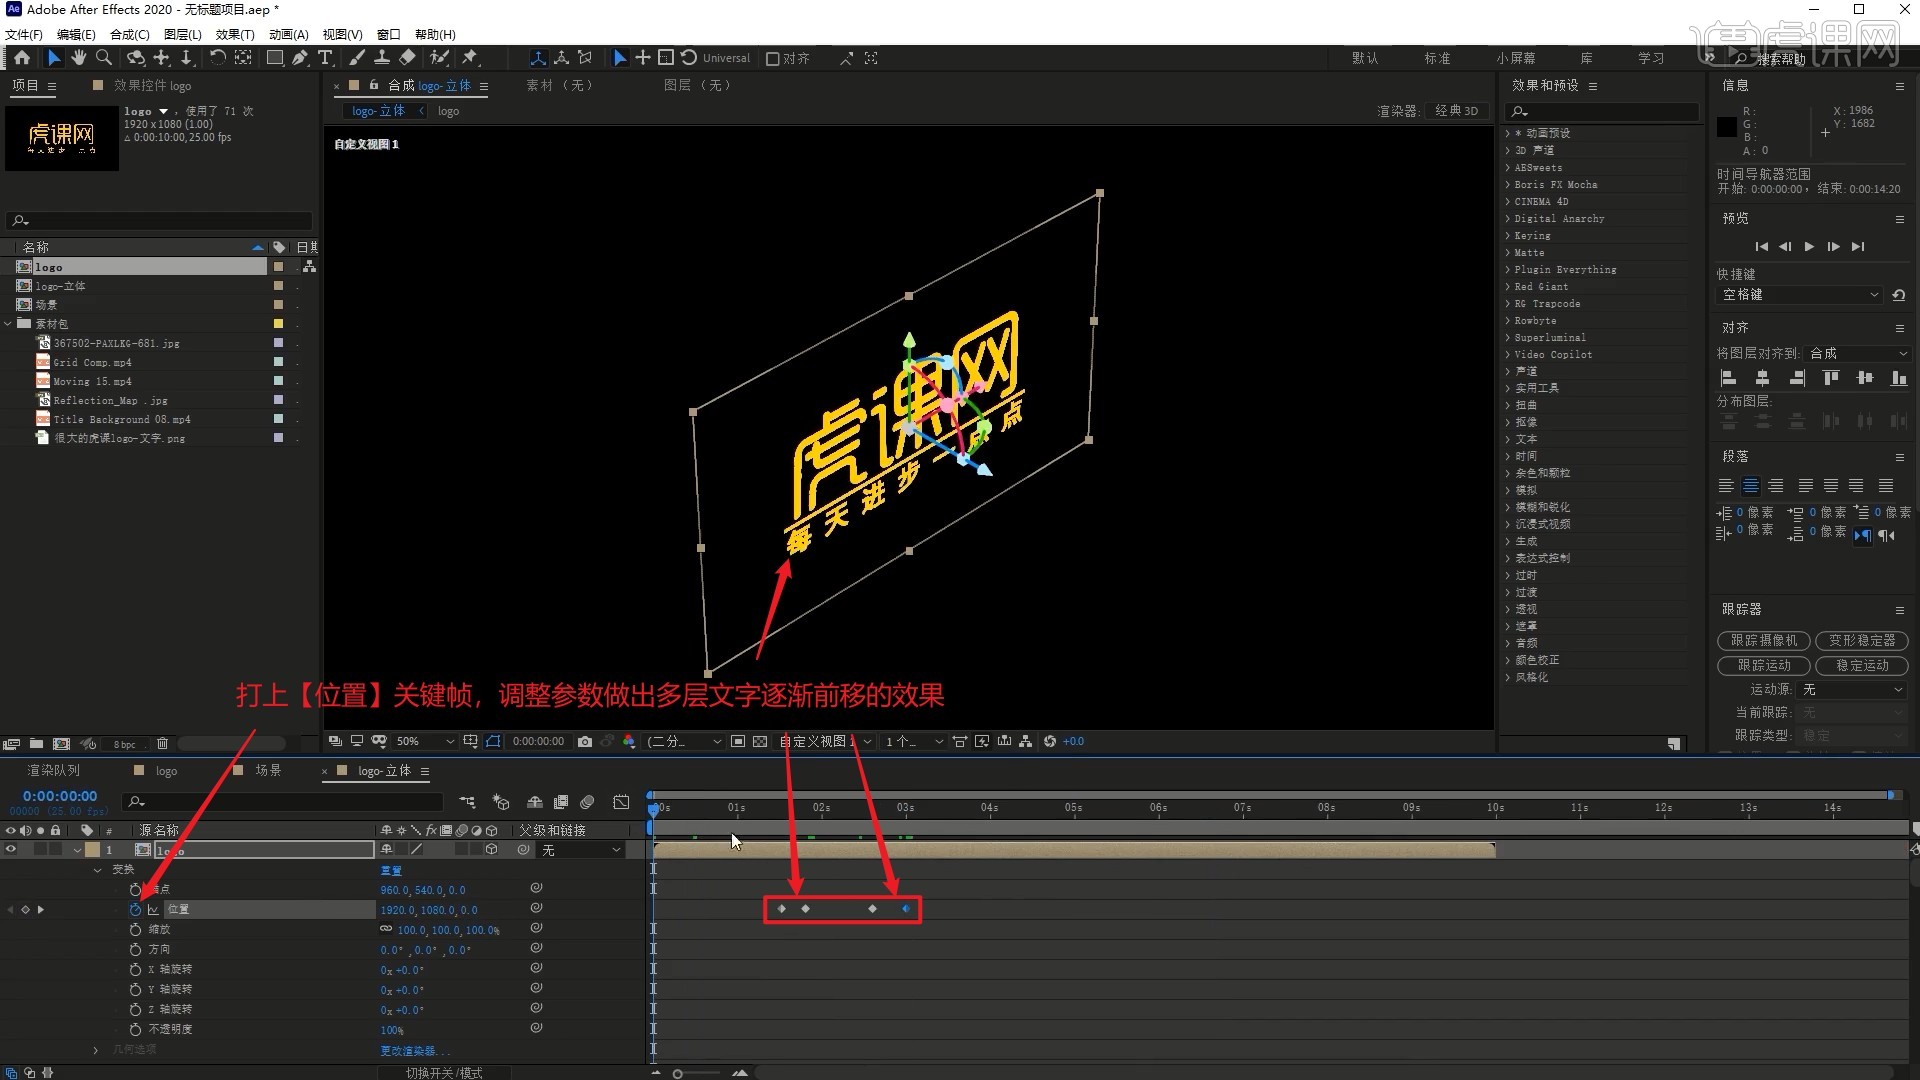
Task: Select the Puppet Pin tool
Action: pyautogui.click(x=470, y=58)
